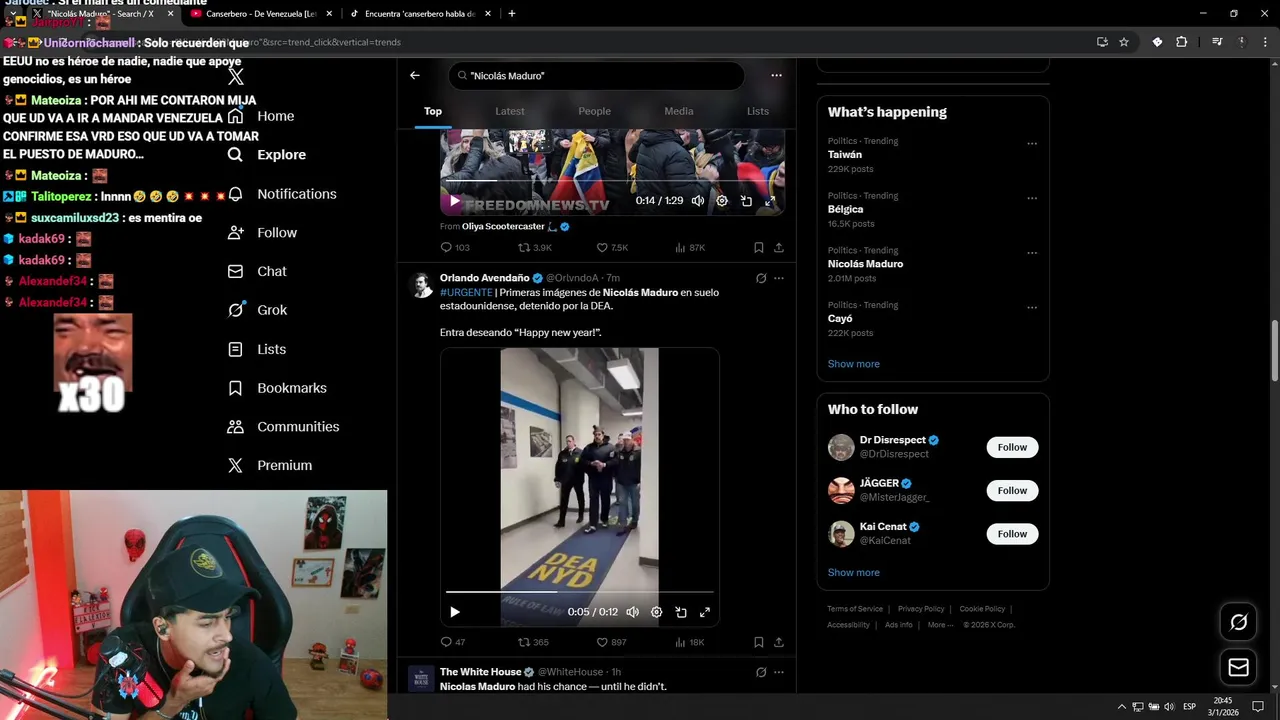This screenshot has height=720, width=1280.
Task: Open Notifications in the sidebar
Action: pyautogui.click(x=282, y=194)
